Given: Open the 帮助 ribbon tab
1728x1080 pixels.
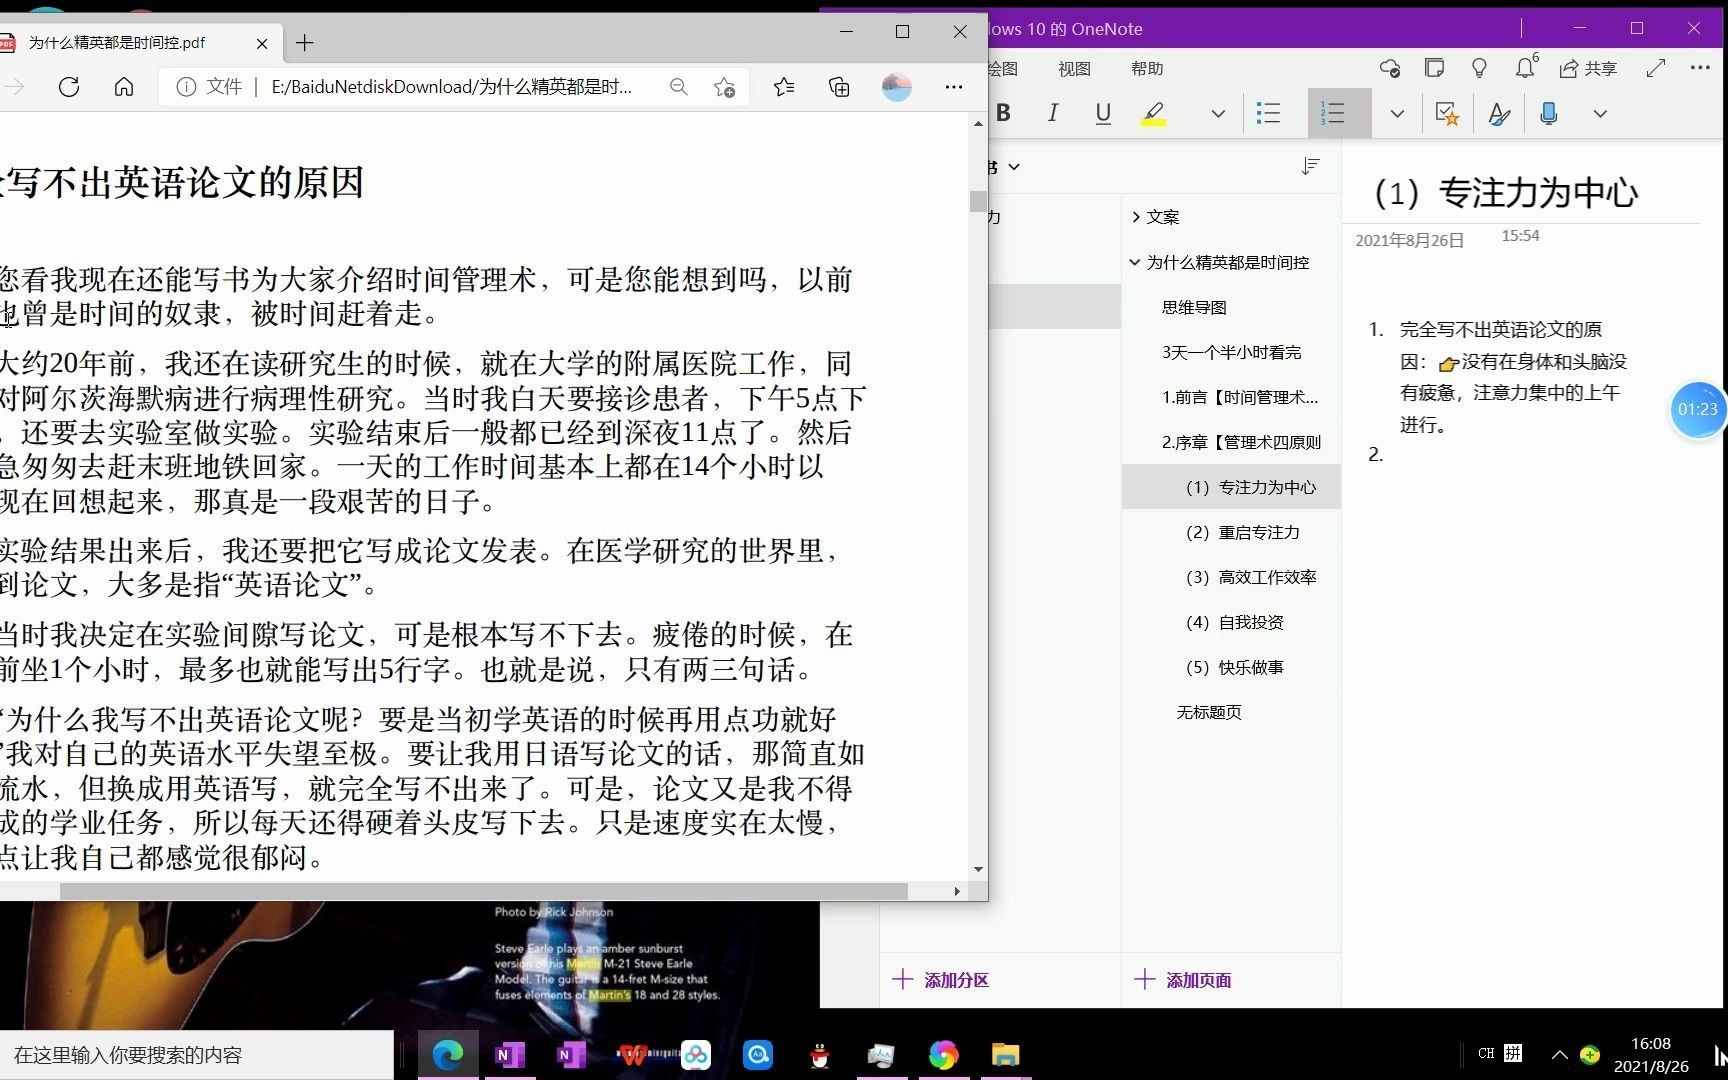Looking at the screenshot, I should 1147,69.
